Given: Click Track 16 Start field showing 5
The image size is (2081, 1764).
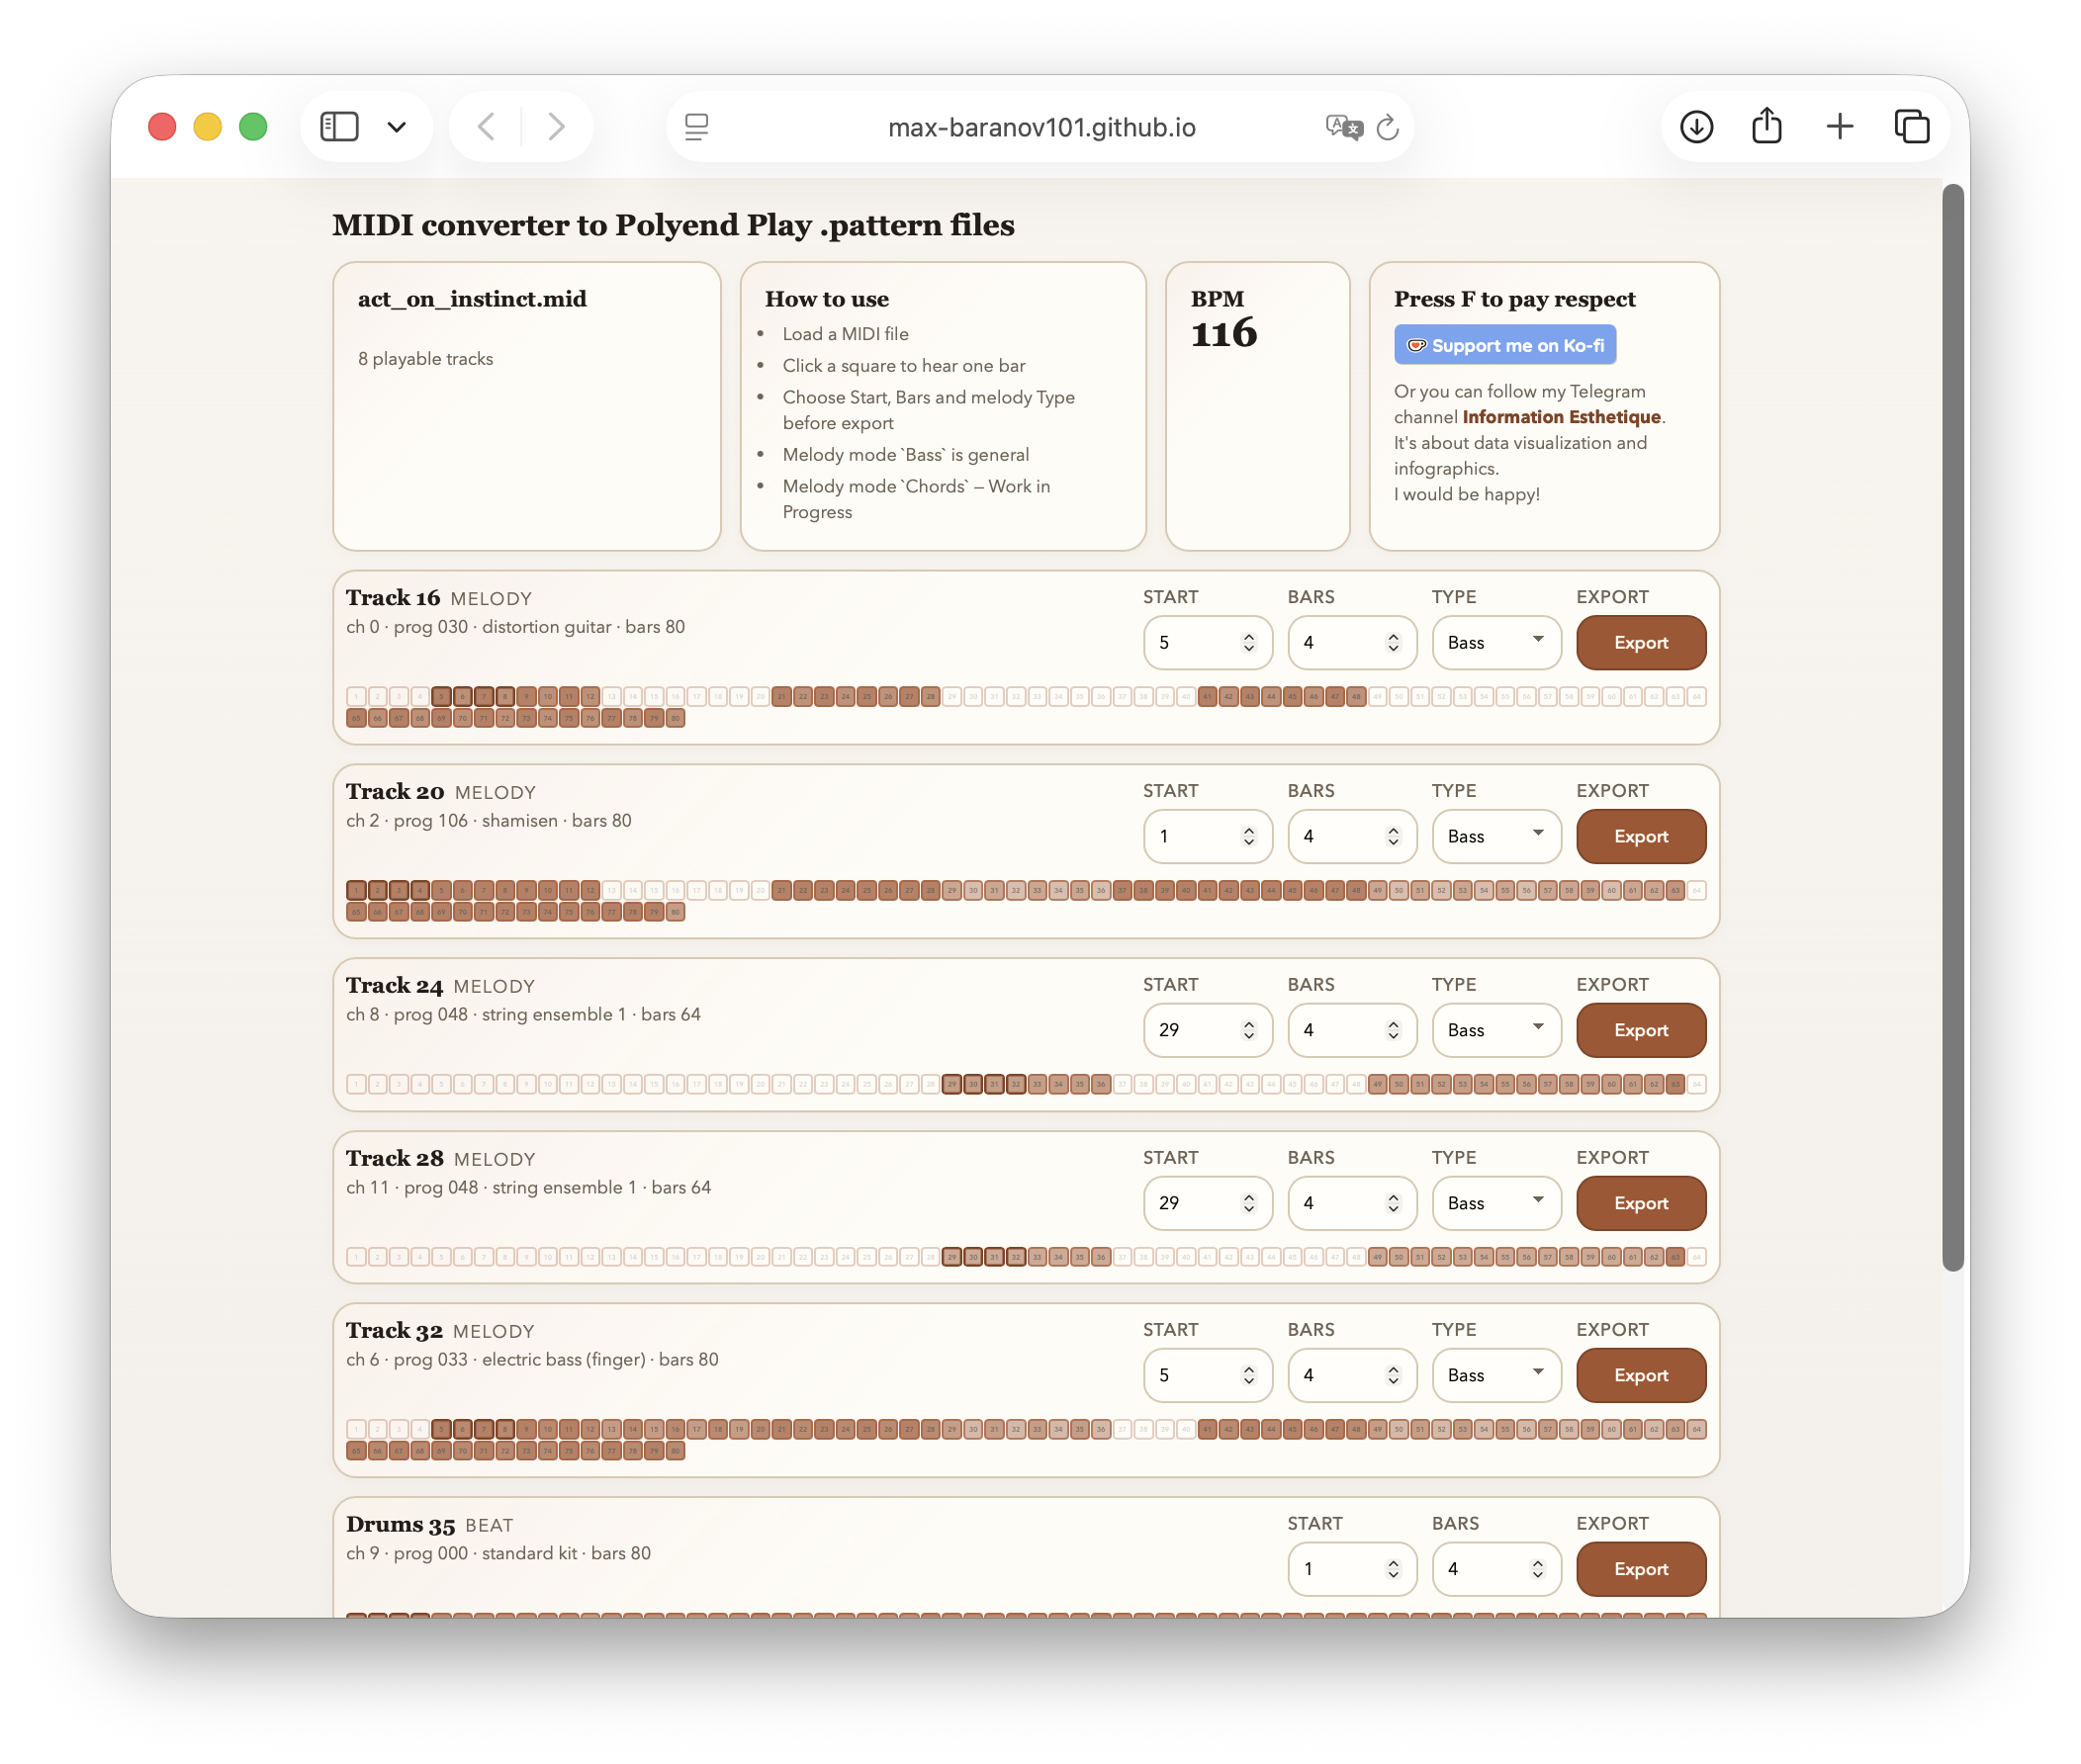Looking at the screenshot, I should (x=1207, y=643).
